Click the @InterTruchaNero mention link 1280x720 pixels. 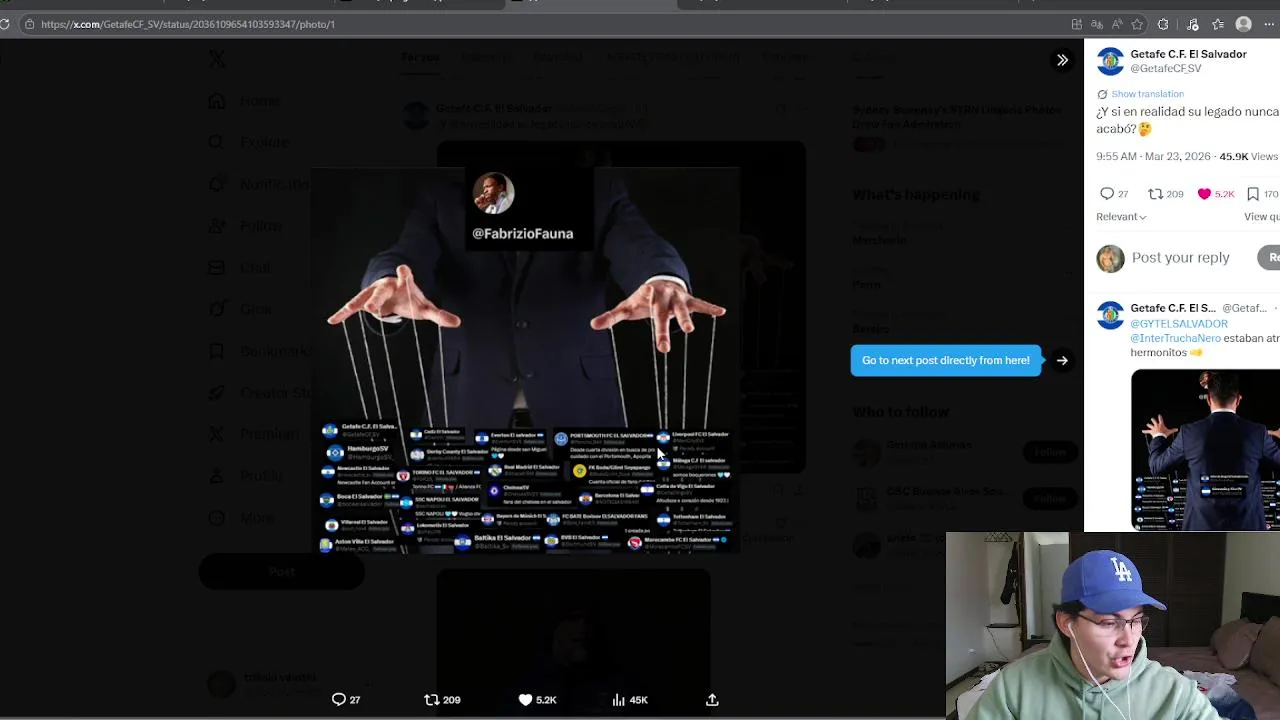(1175, 338)
